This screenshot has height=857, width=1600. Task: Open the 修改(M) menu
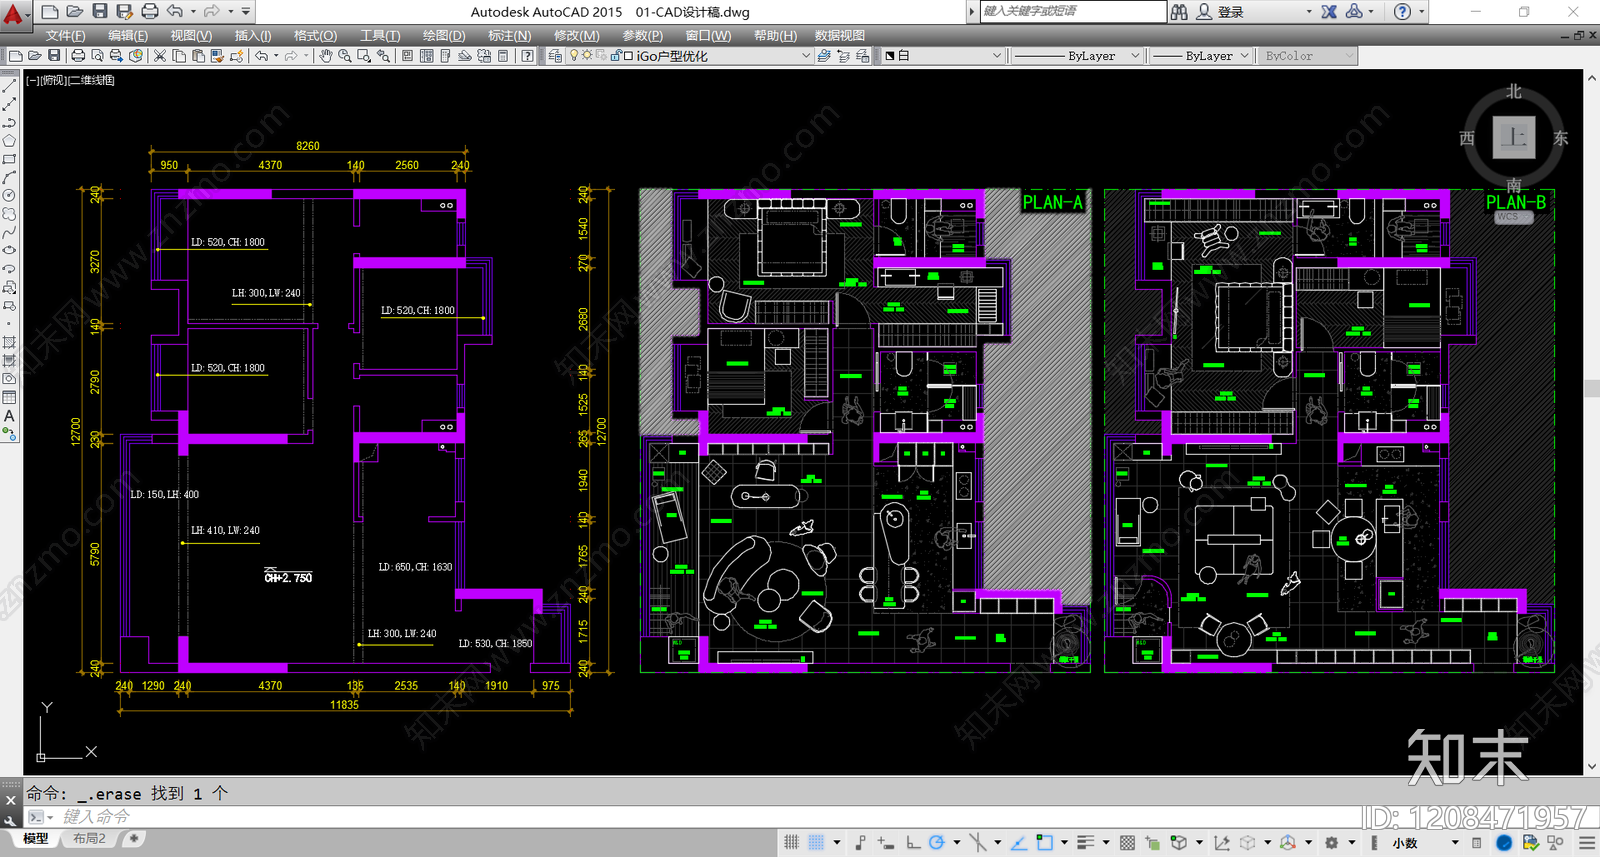[x=577, y=35]
